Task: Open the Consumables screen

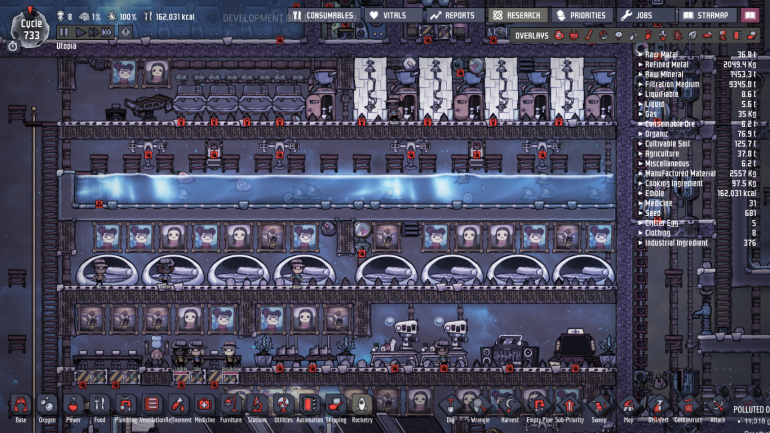Action: (x=324, y=15)
